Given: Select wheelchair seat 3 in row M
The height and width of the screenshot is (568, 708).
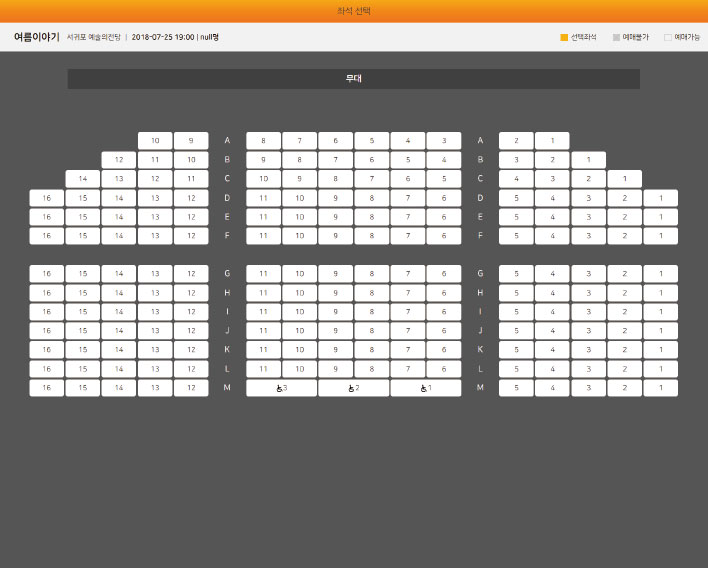Looking at the screenshot, I should tap(282, 388).
